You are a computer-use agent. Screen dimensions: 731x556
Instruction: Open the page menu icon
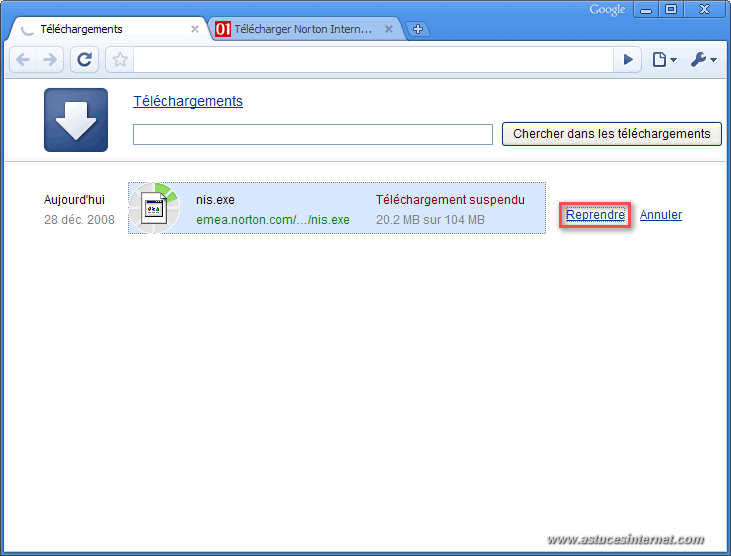664,60
